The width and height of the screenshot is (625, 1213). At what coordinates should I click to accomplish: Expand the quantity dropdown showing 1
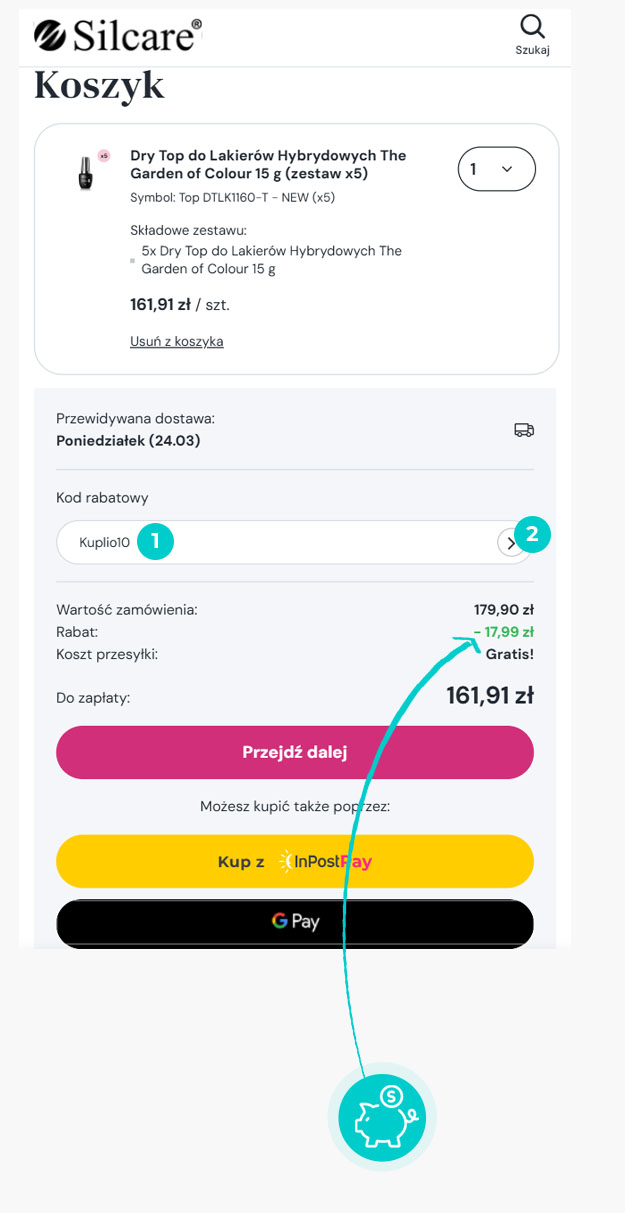coord(497,169)
